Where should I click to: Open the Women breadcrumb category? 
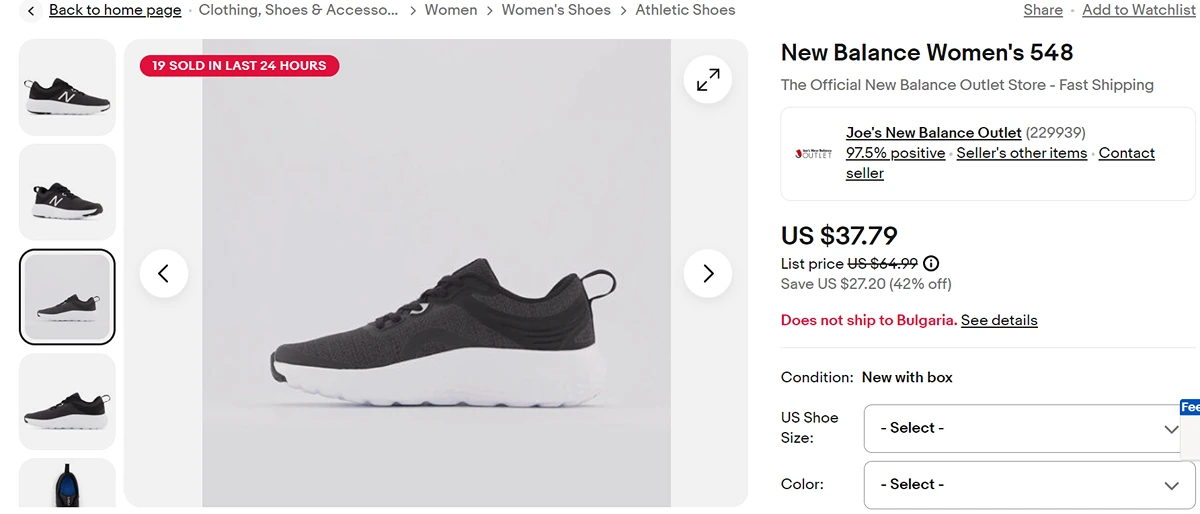click(x=451, y=10)
